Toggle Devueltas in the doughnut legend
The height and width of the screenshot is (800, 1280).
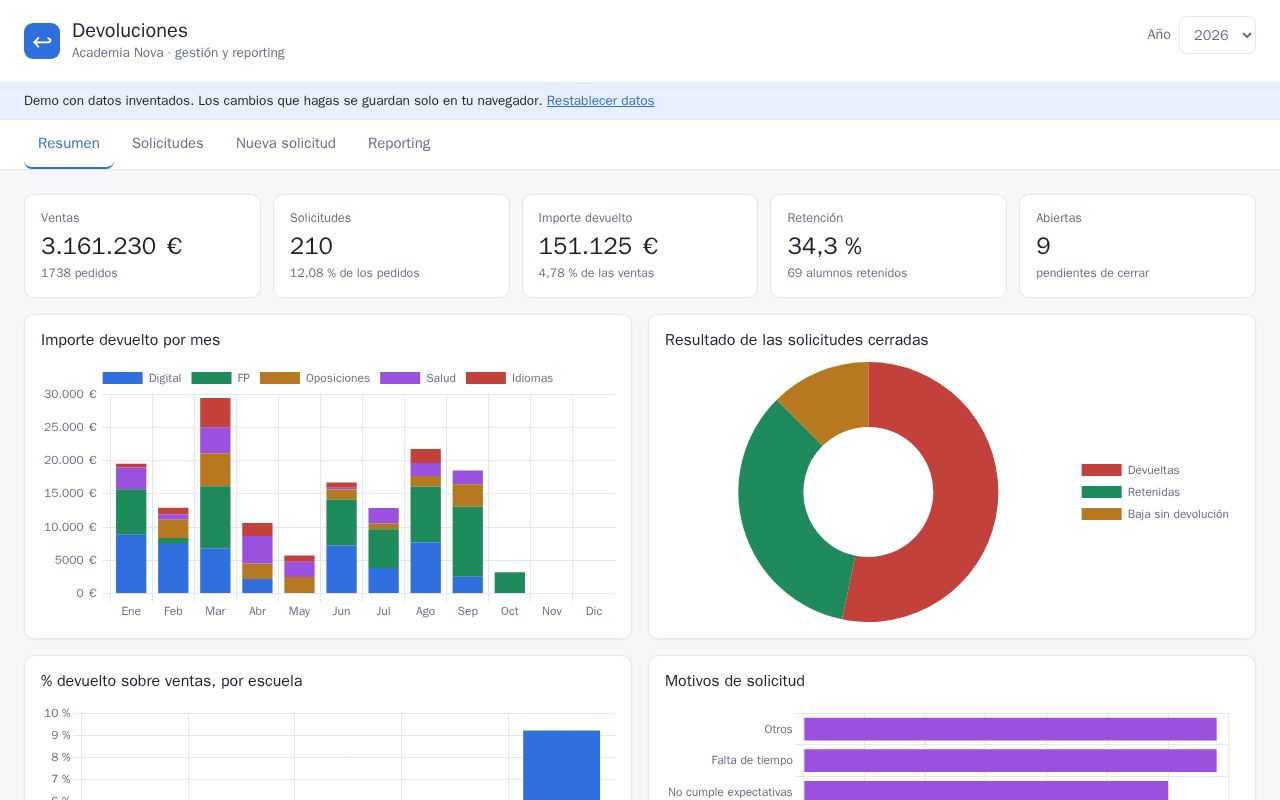pos(1130,470)
